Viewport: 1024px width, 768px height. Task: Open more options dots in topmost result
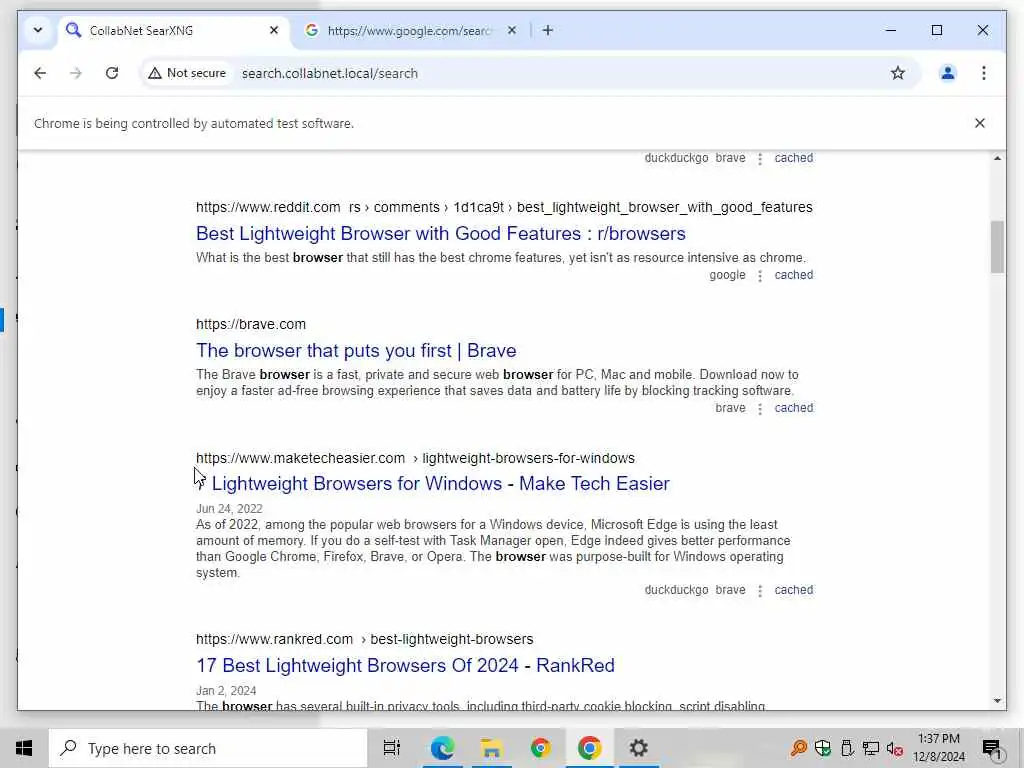click(760, 159)
